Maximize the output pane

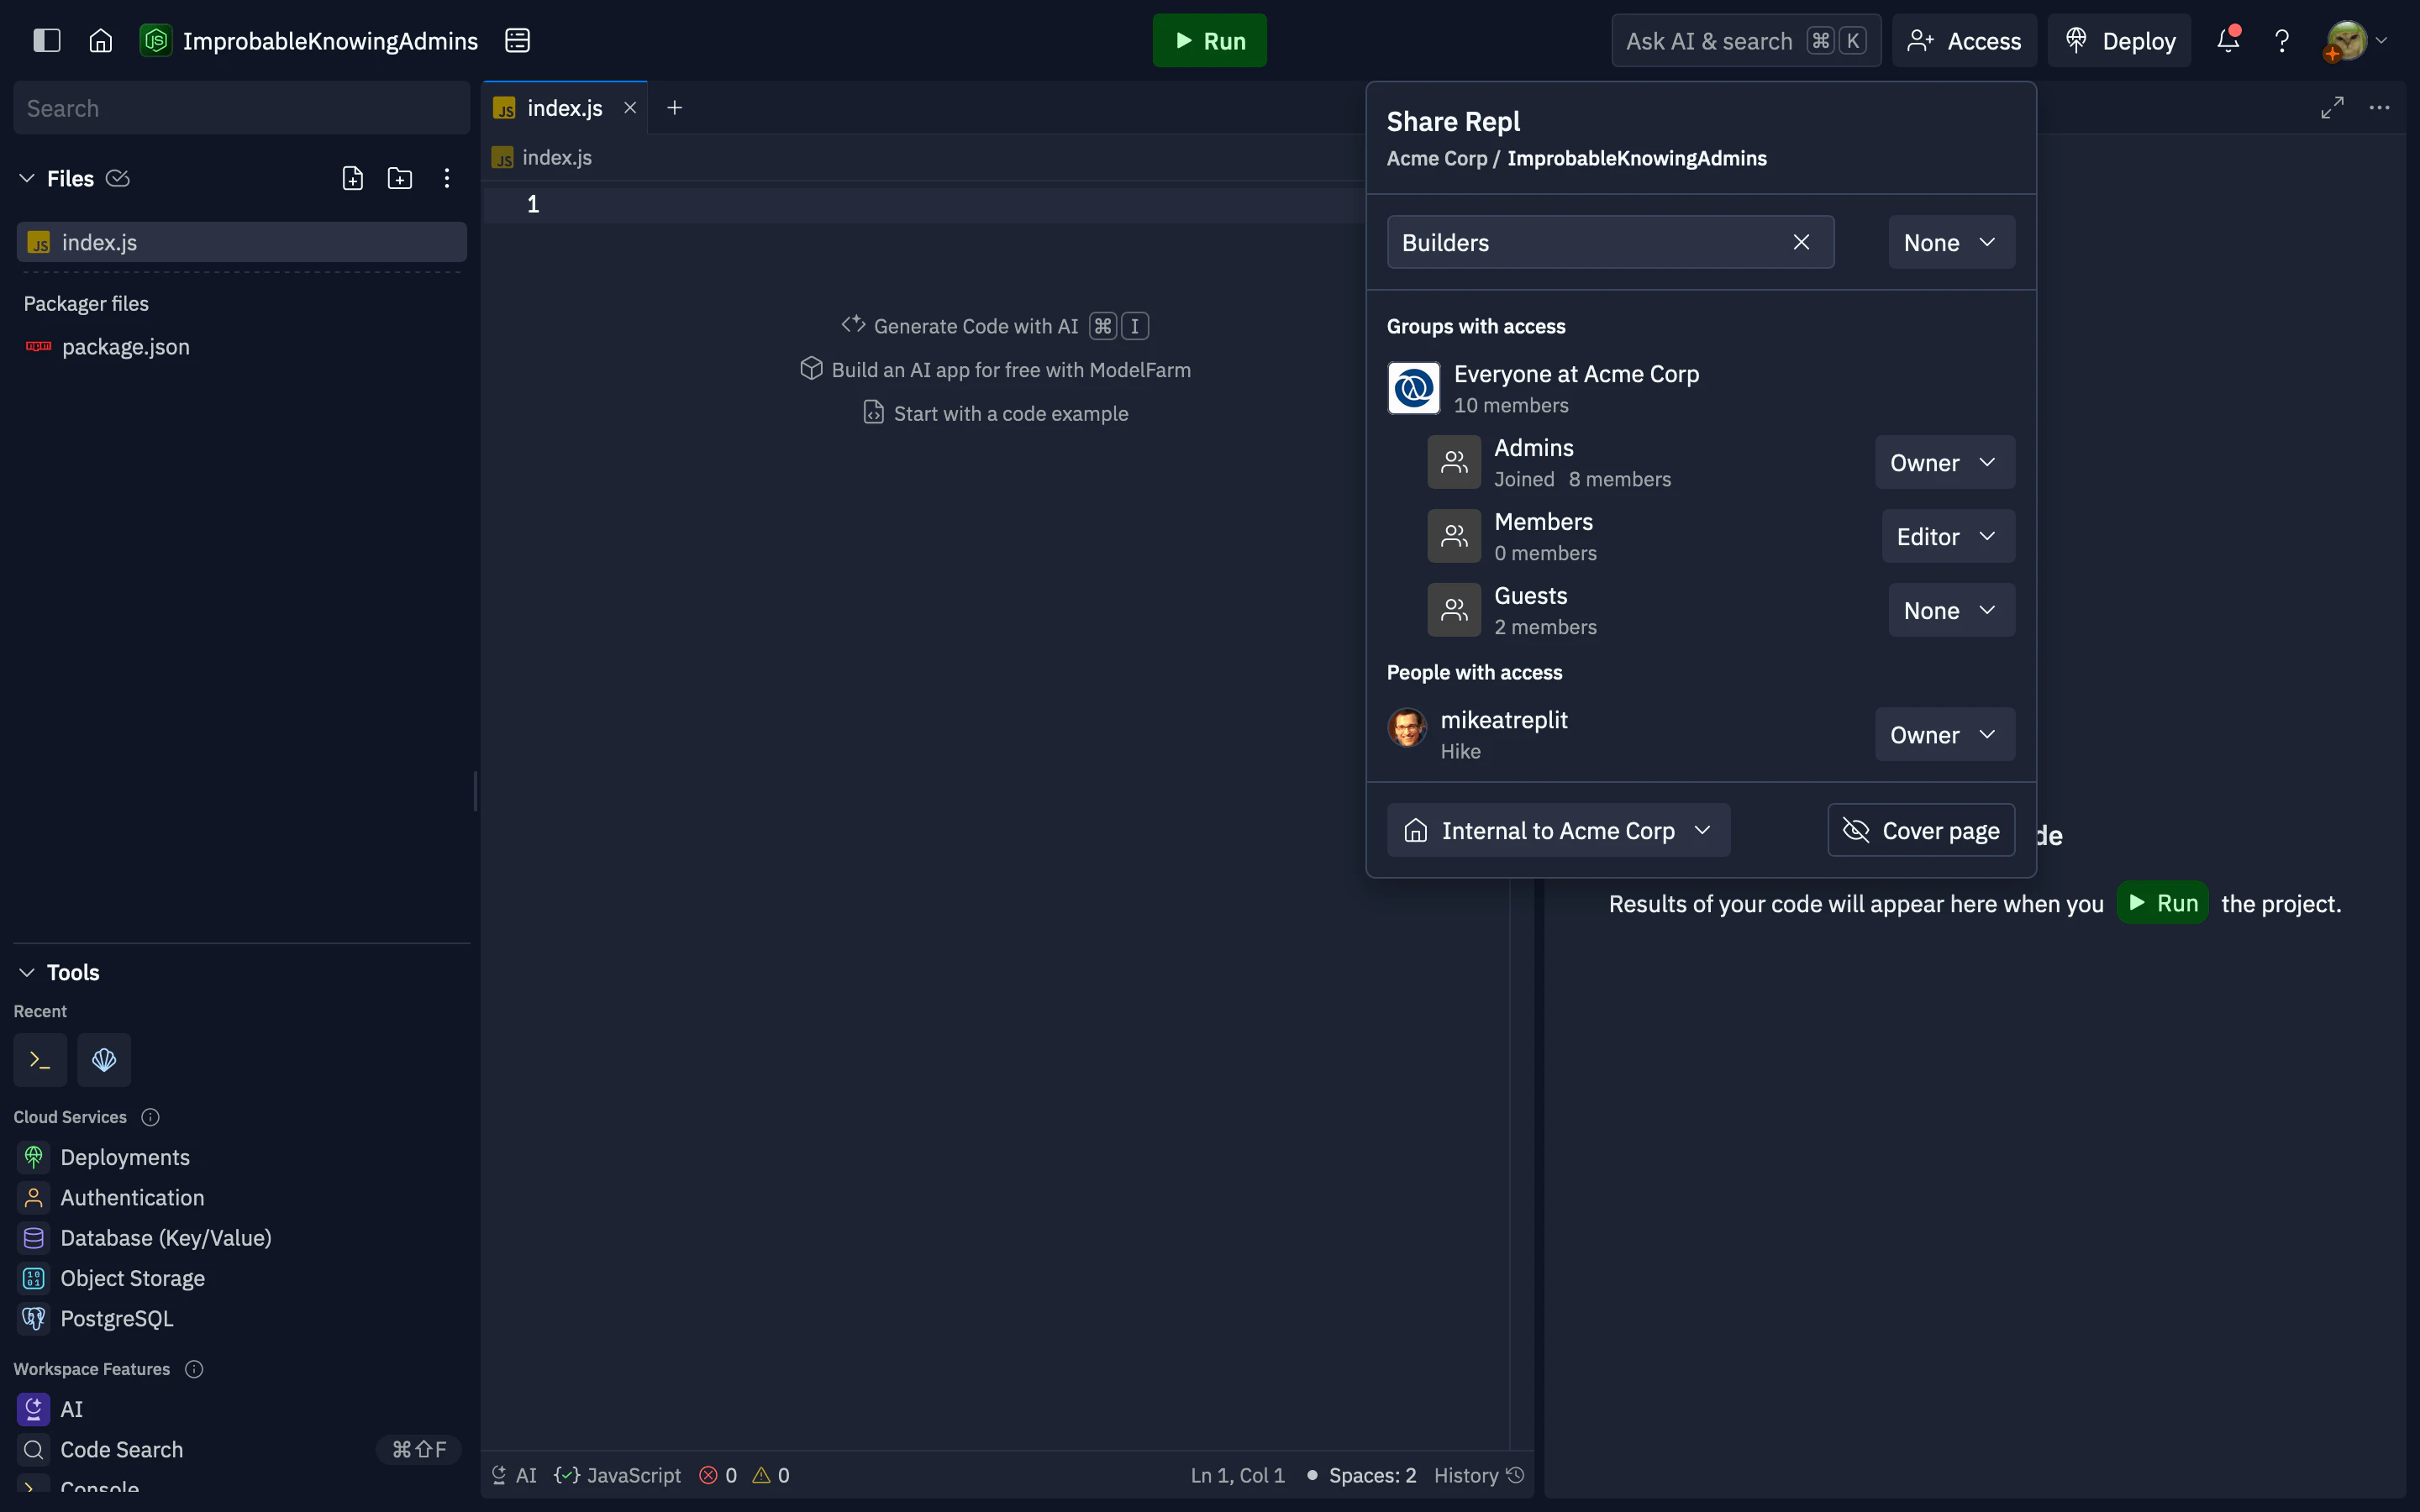[2332, 107]
